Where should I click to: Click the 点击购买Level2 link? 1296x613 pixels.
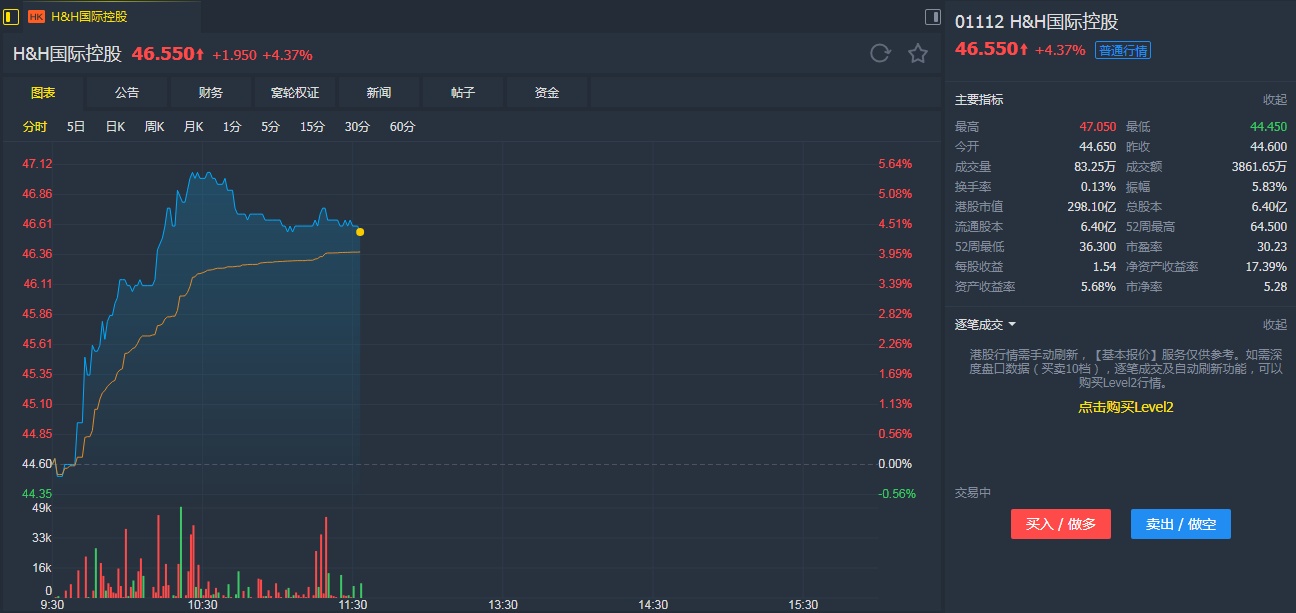click(x=1125, y=407)
